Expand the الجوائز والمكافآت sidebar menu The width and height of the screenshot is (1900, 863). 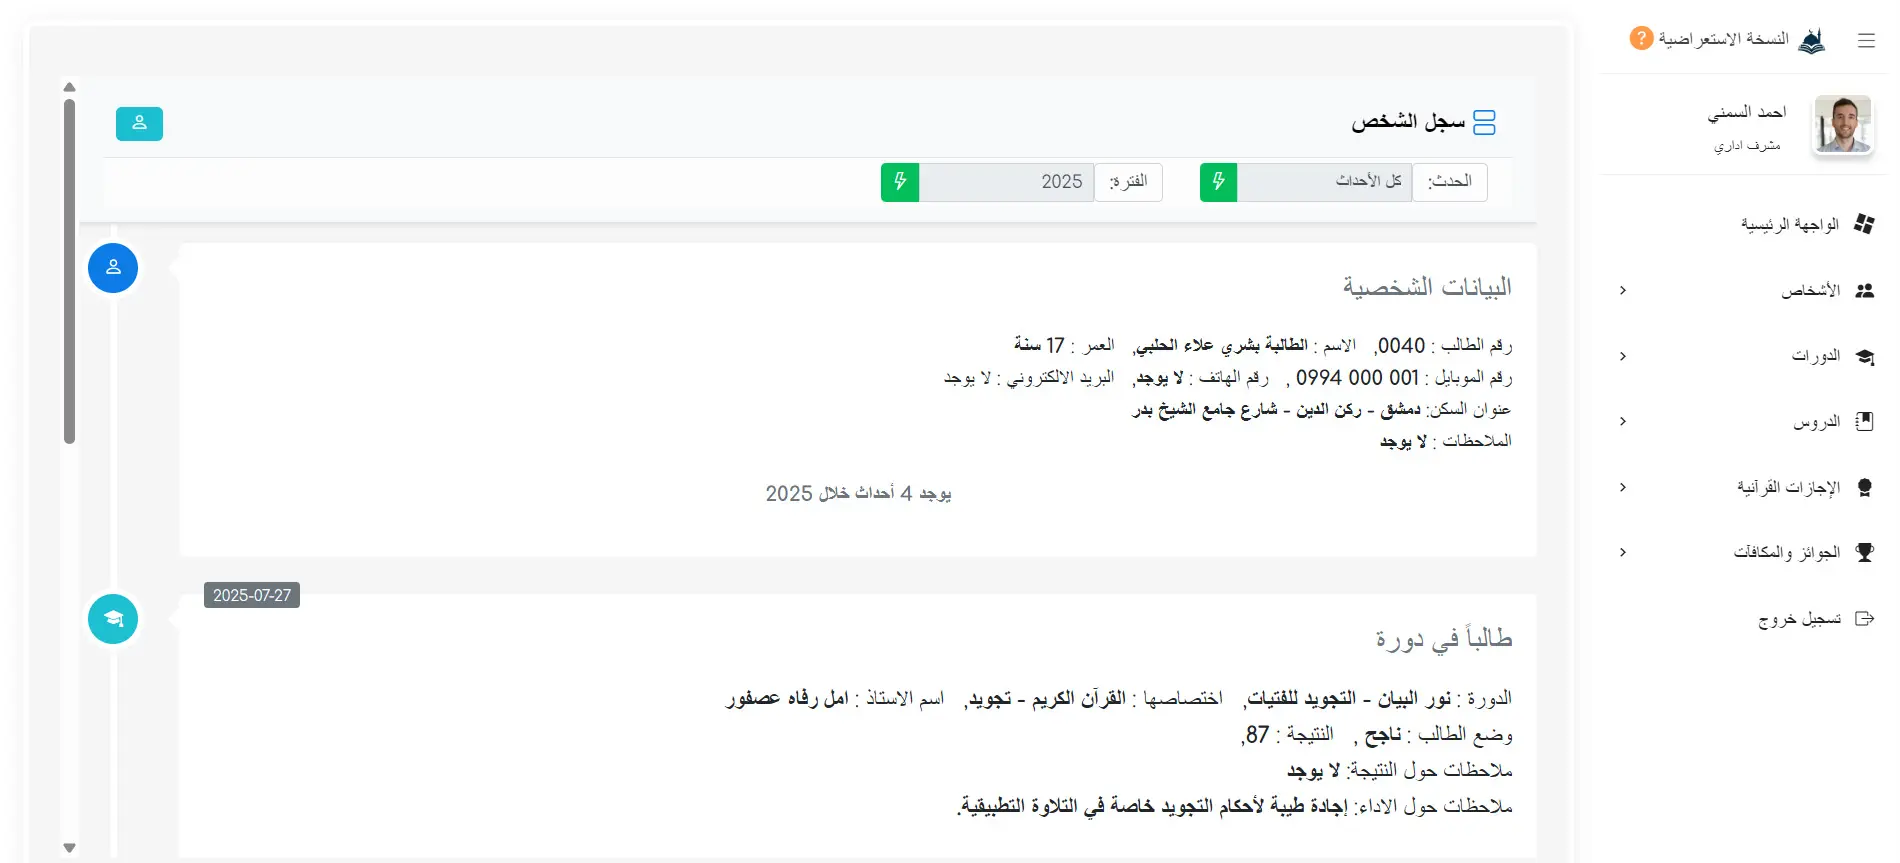(x=1786, y=552)
